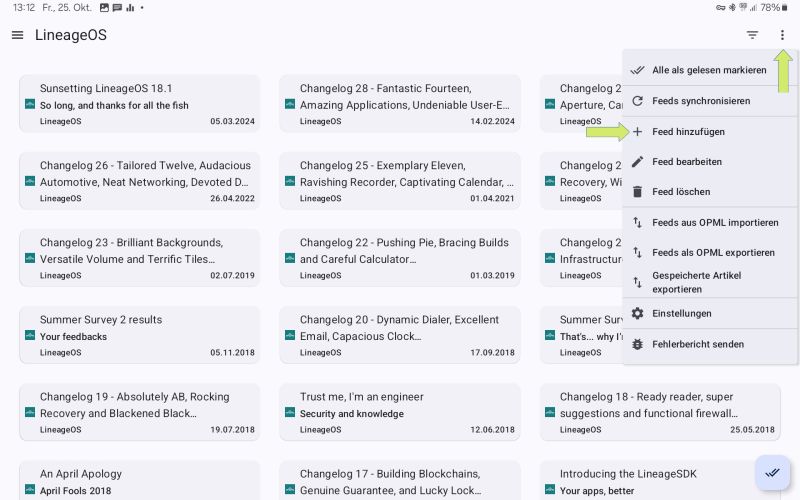Click 'Feed hinzufügen' plus option
This screenshot has width=800, height=500.
click(688, 131)
